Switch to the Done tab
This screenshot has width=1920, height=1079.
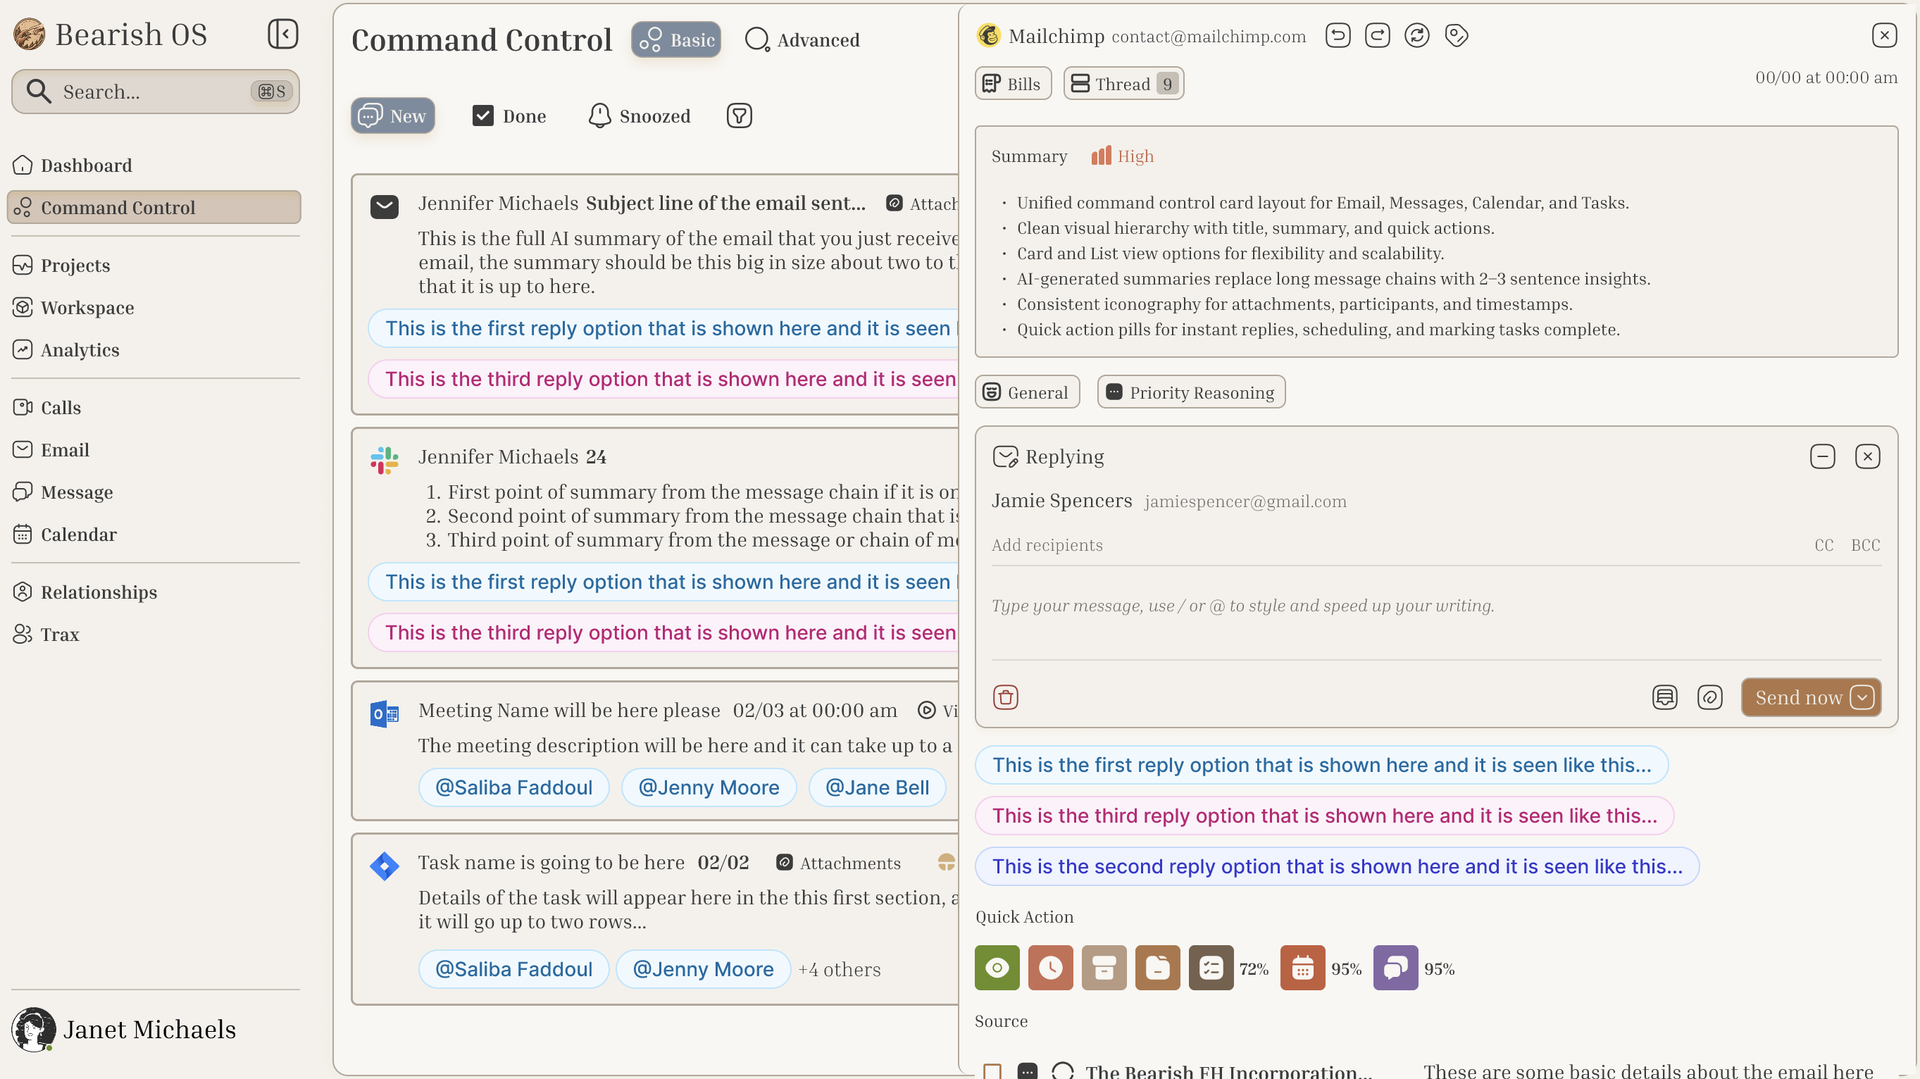(509, 116)
